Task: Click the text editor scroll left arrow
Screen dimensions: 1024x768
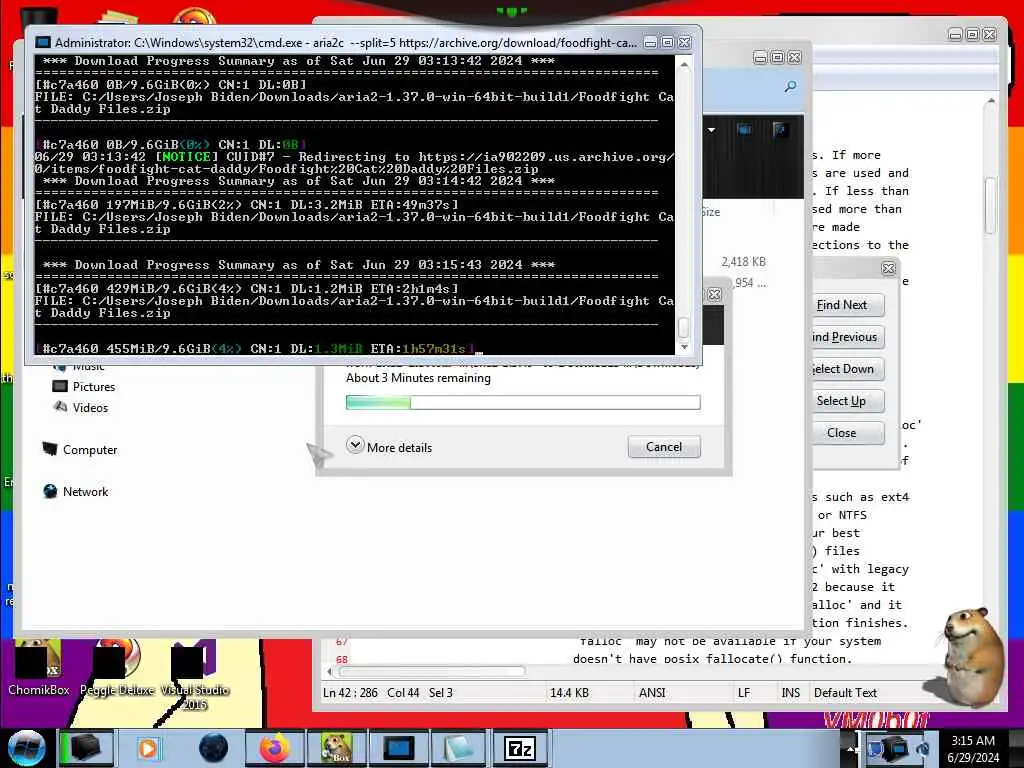Action: [x=329, y=671]
